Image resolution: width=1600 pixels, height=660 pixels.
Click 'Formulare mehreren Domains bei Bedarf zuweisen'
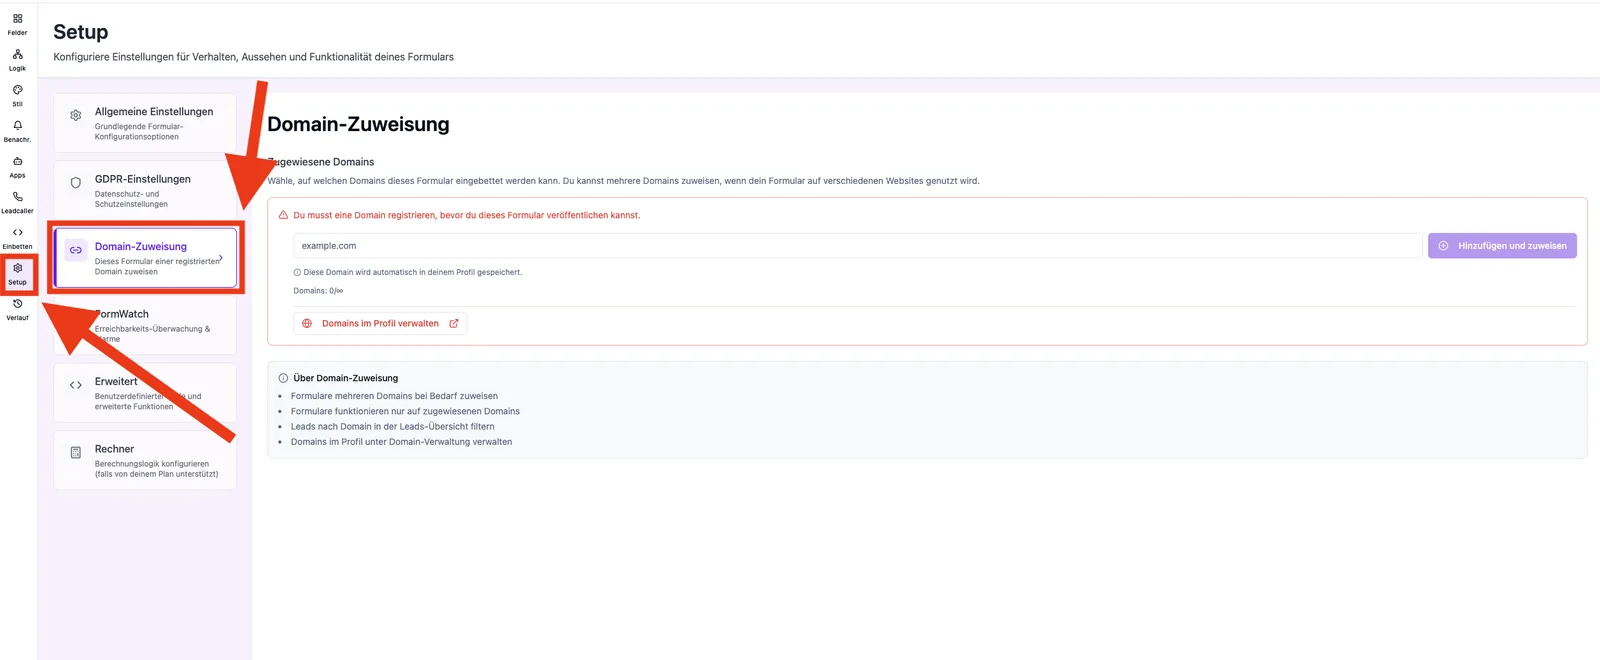[394, 396]
